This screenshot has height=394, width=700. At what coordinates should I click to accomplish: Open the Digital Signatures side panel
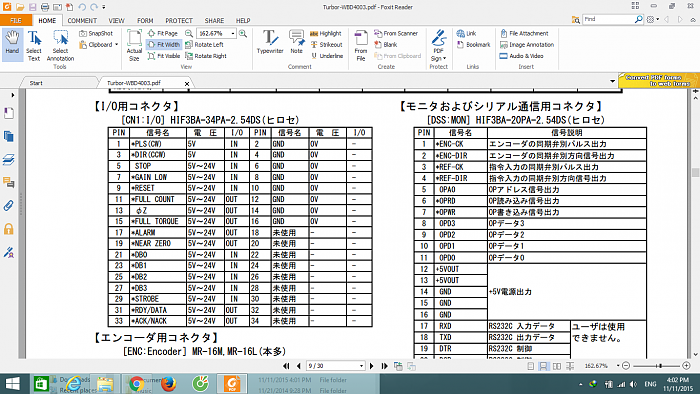point(8,253)
